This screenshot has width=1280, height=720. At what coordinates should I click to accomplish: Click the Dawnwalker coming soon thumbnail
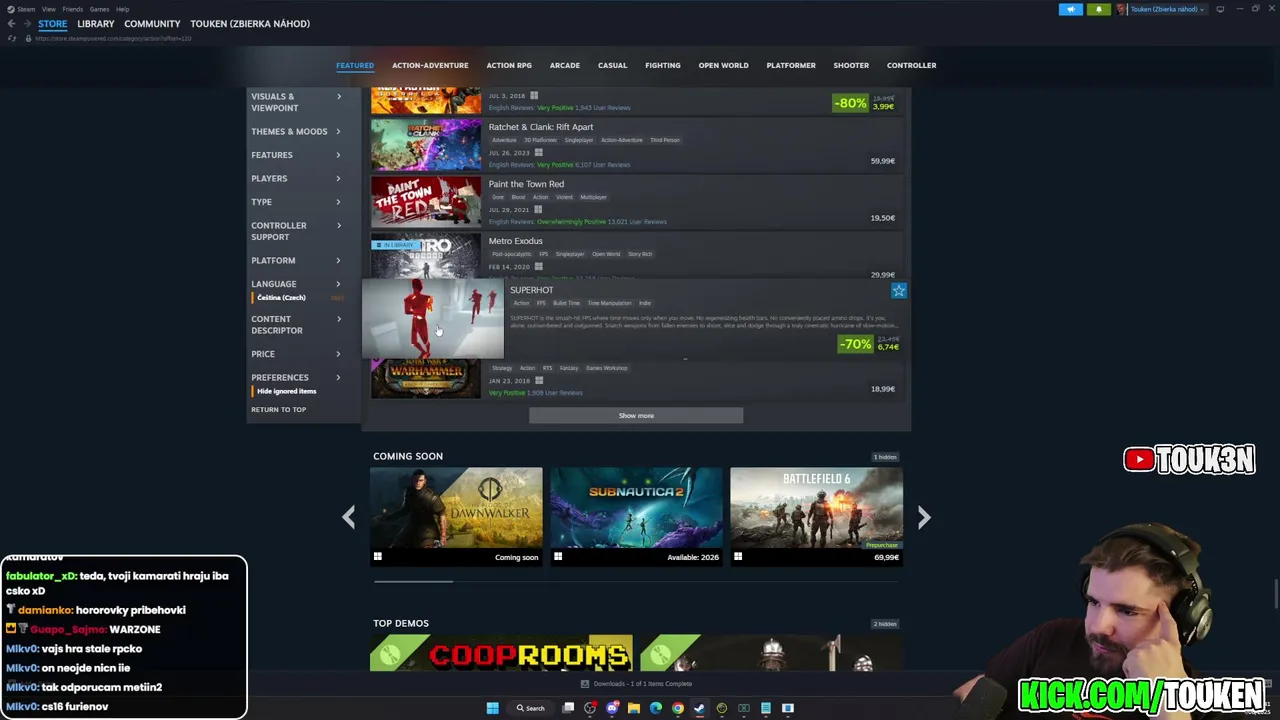[456, 507]
